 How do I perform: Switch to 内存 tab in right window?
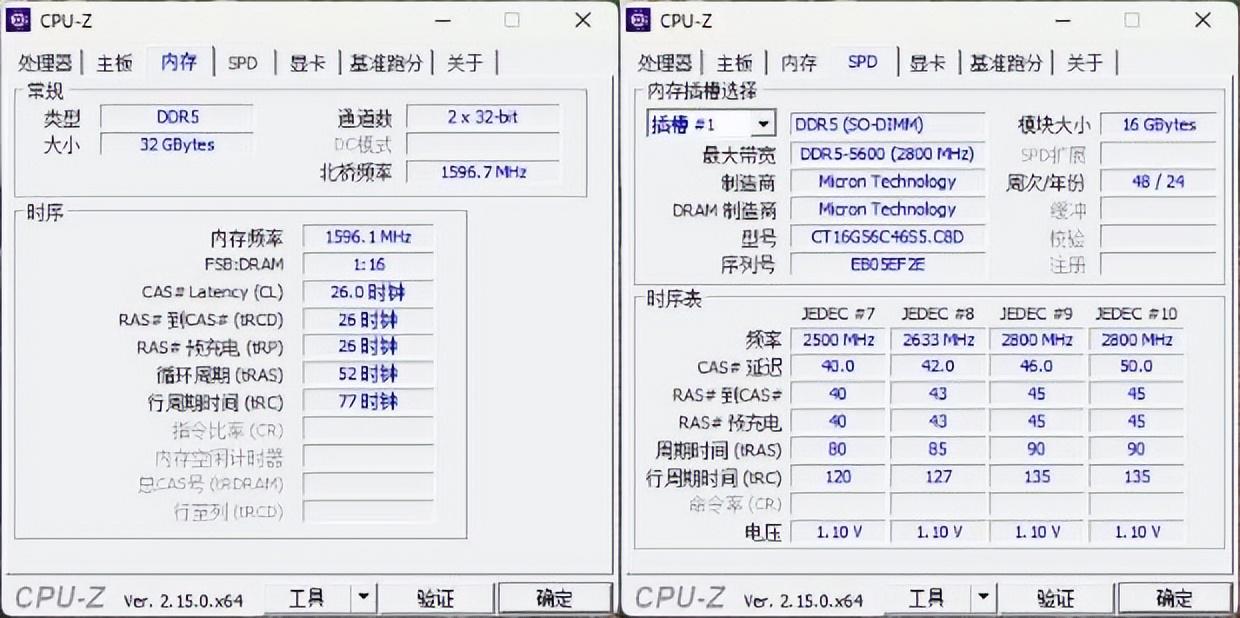coord(798,63)
